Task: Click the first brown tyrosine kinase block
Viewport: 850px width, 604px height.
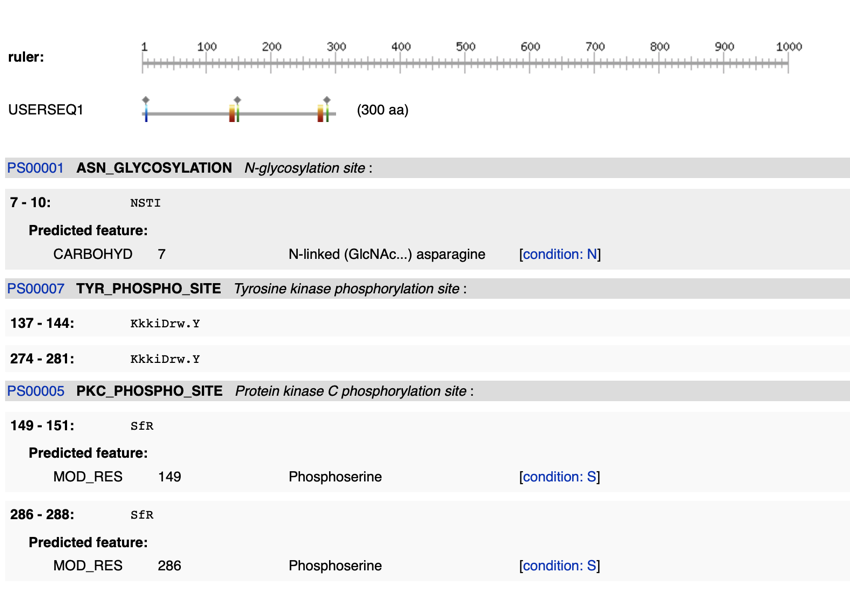Action: point(232,115)
